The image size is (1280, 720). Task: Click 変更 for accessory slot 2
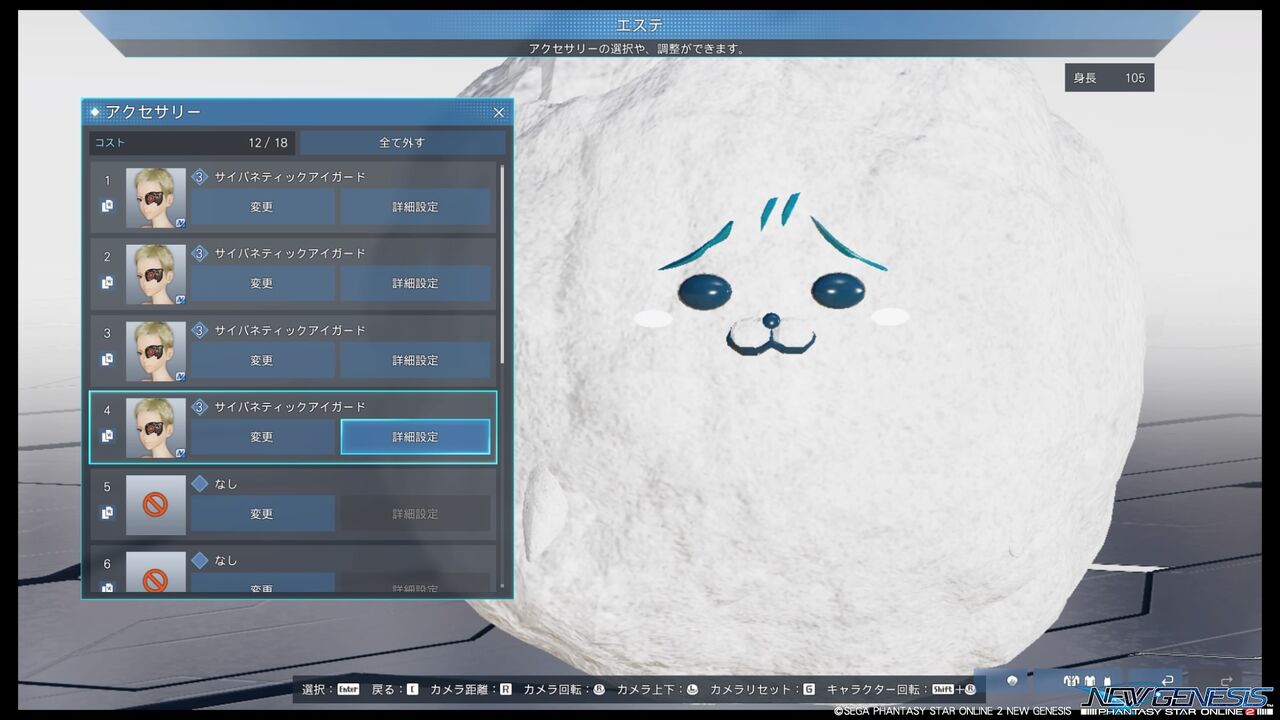coord(262,284)
